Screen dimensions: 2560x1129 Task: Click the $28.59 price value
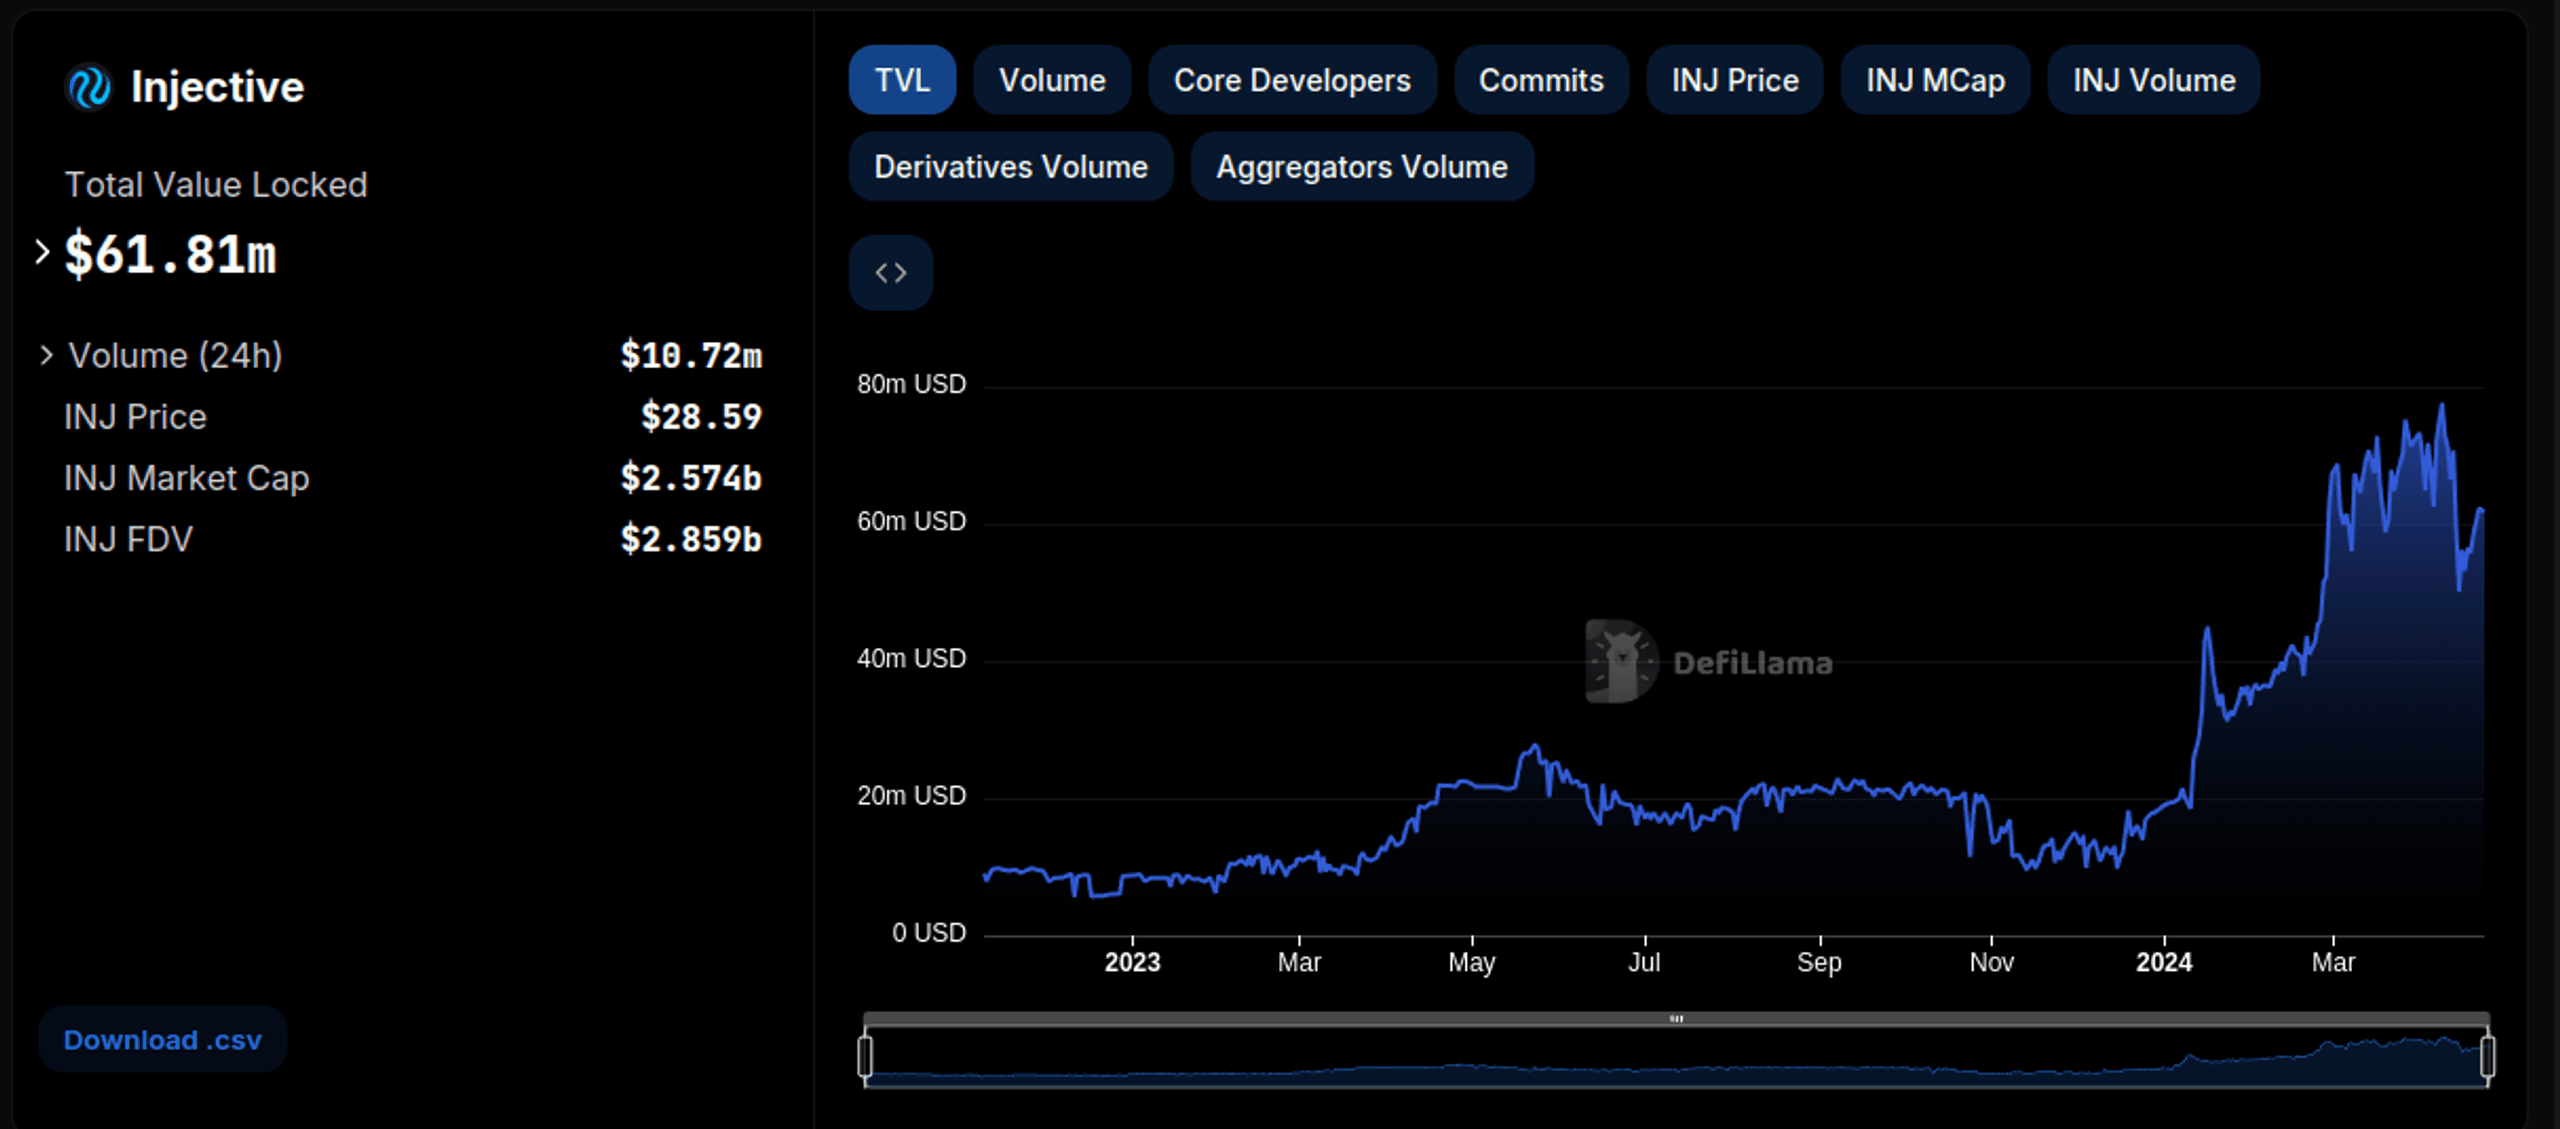coord(701,417)
